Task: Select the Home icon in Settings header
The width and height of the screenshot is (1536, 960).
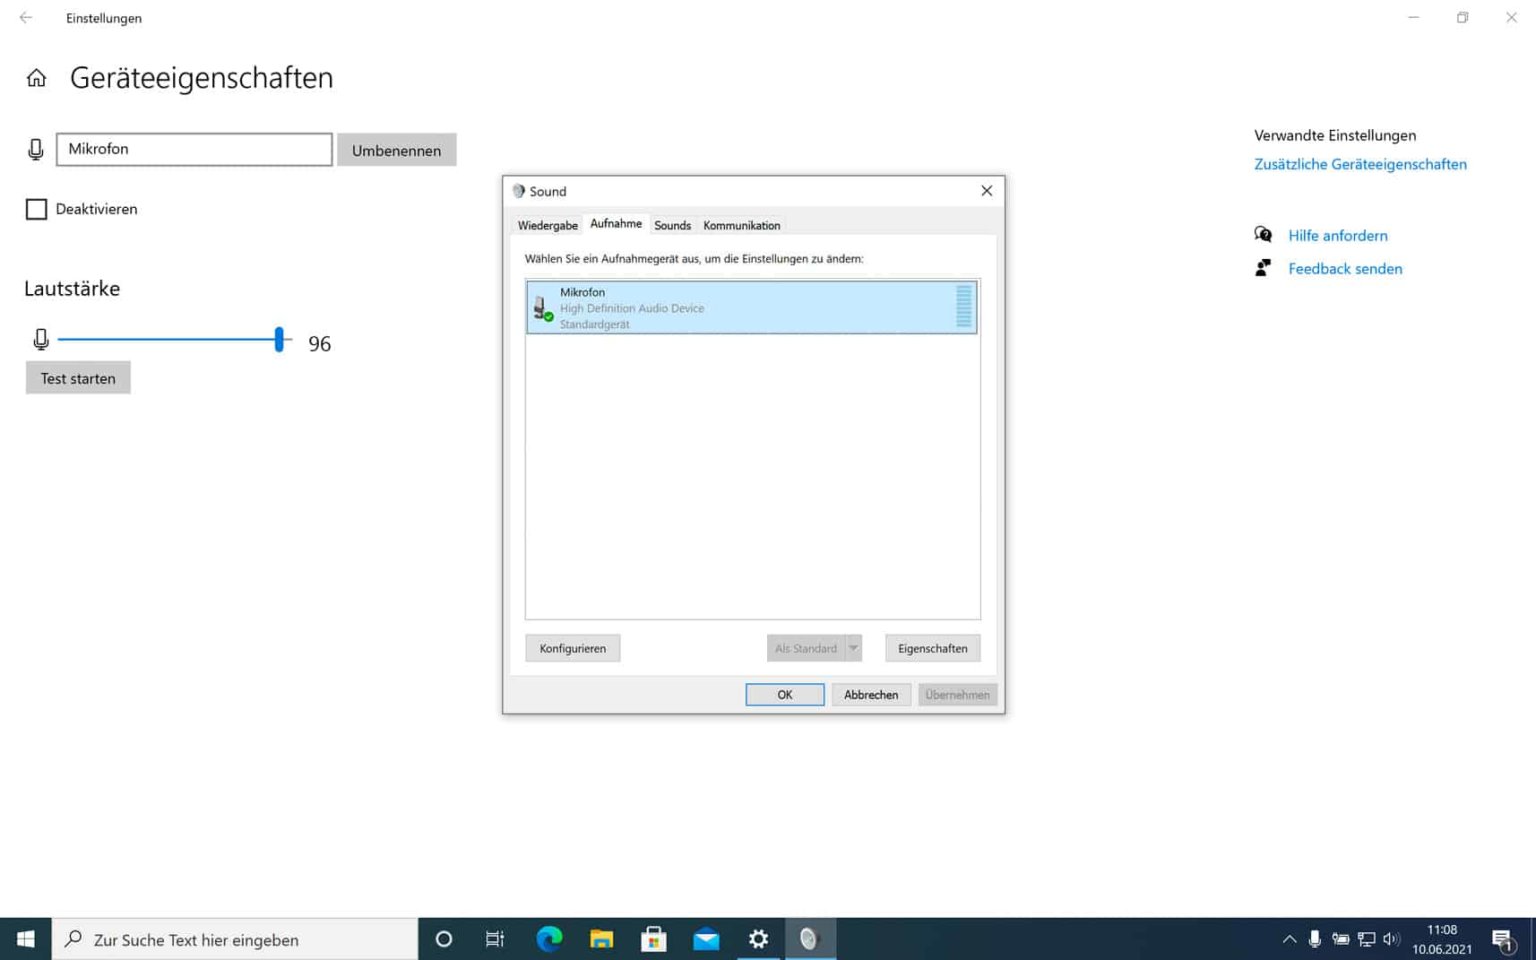Action: [36, 78]
